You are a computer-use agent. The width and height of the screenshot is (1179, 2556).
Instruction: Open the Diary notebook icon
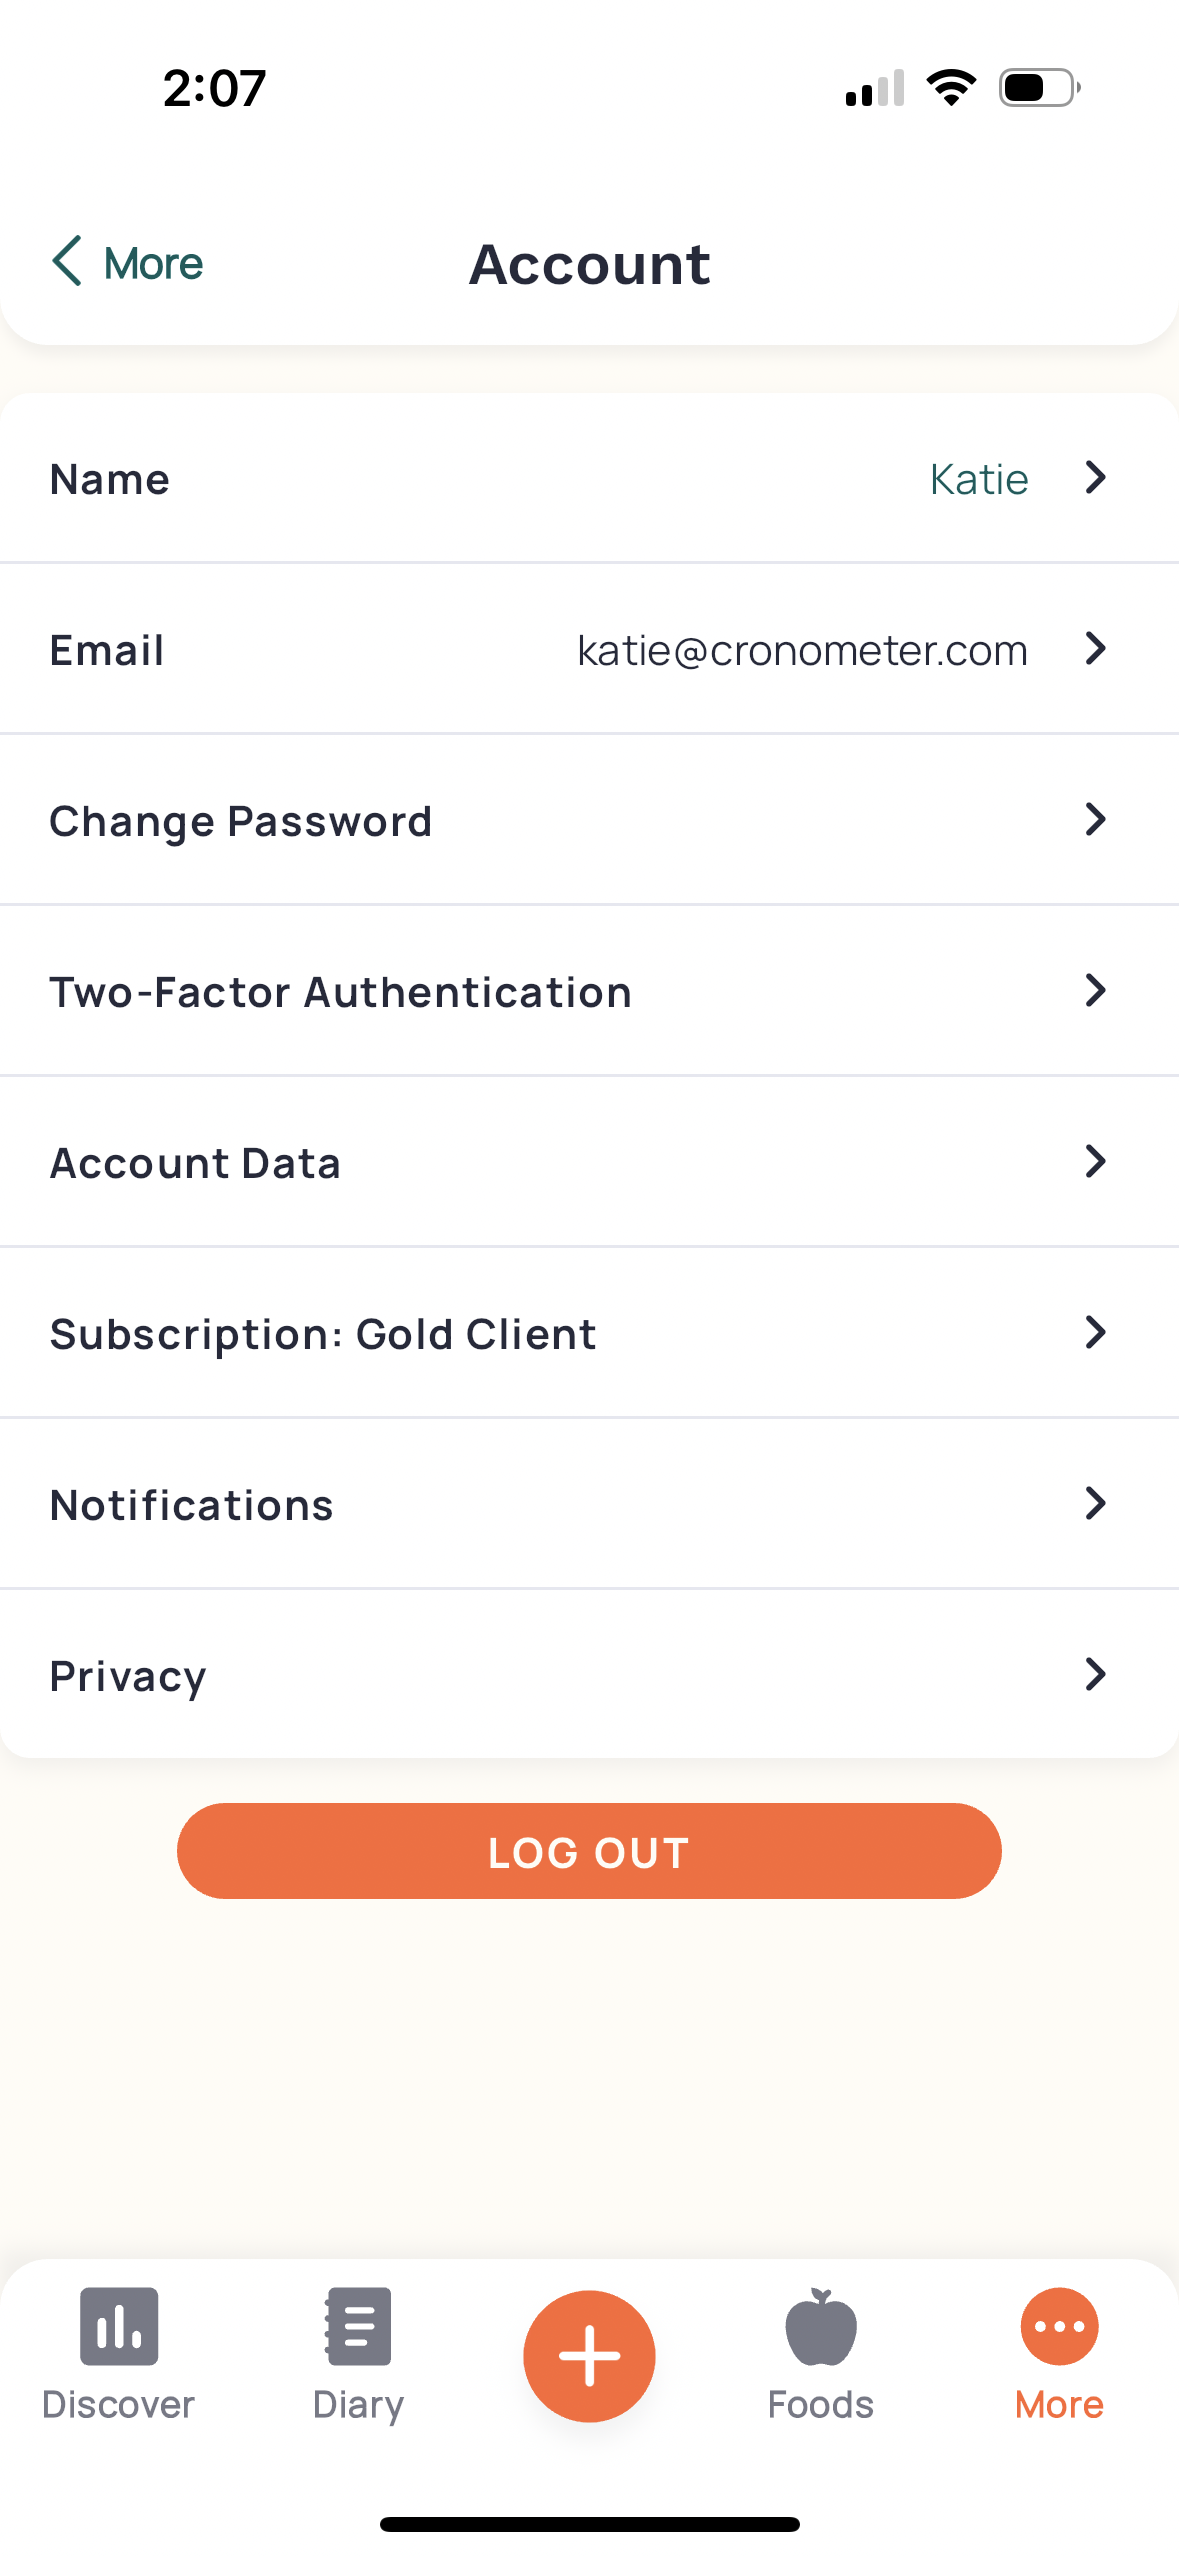coord(358,2326)
